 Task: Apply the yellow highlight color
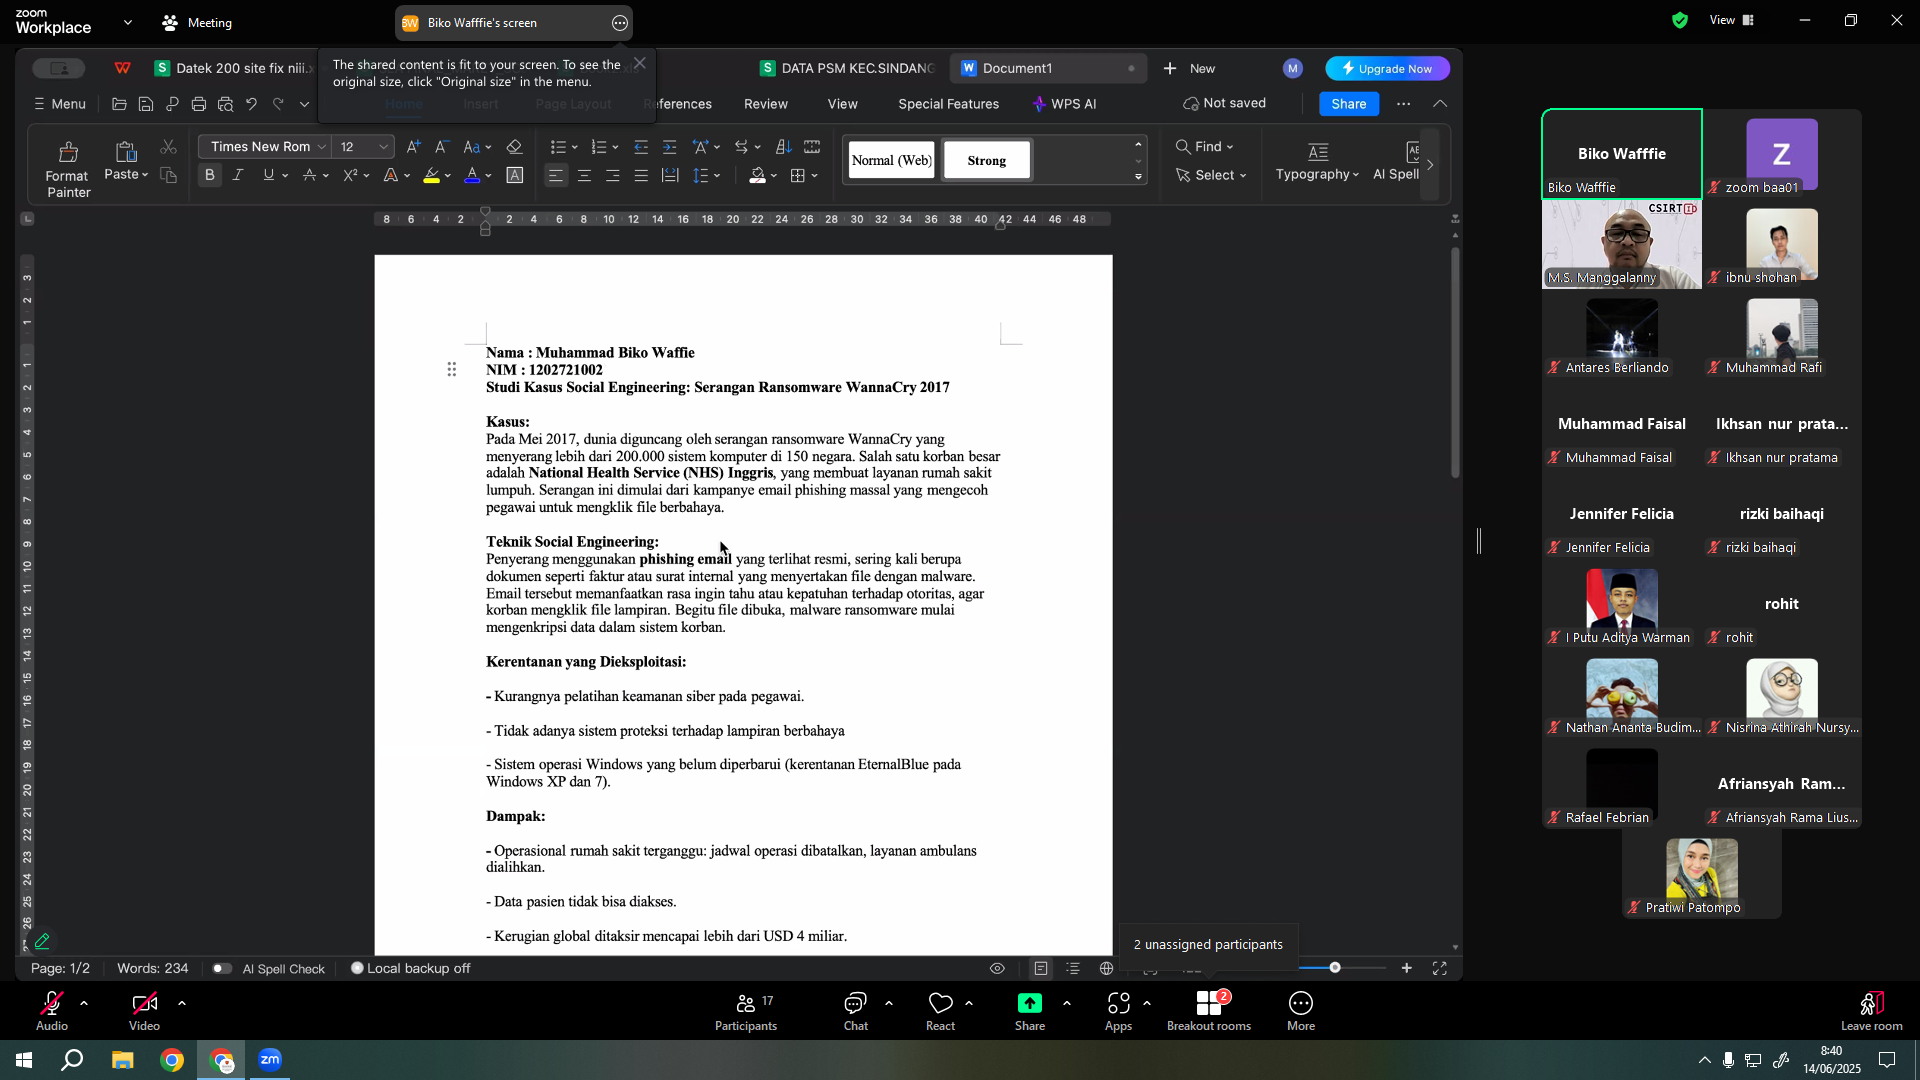coord(431,175)
